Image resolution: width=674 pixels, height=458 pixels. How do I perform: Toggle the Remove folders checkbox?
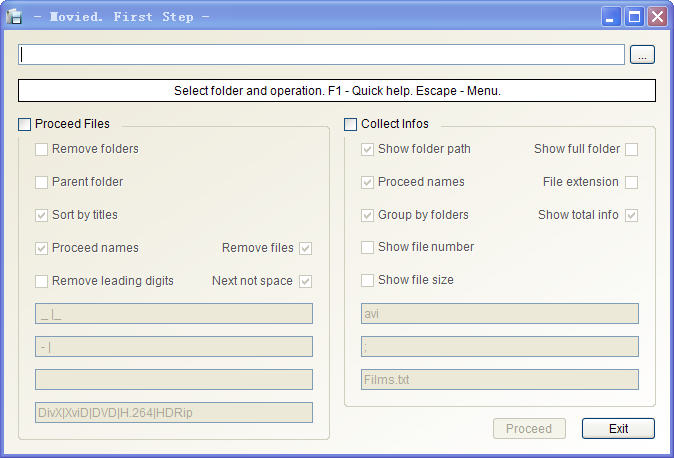click(x=42, y=150)
